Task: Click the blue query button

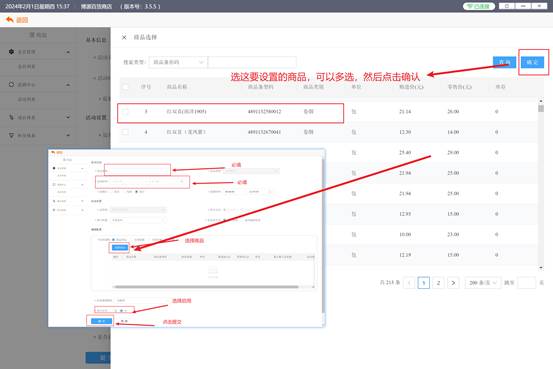Action: pyautogui.click(x=504, y=62)
